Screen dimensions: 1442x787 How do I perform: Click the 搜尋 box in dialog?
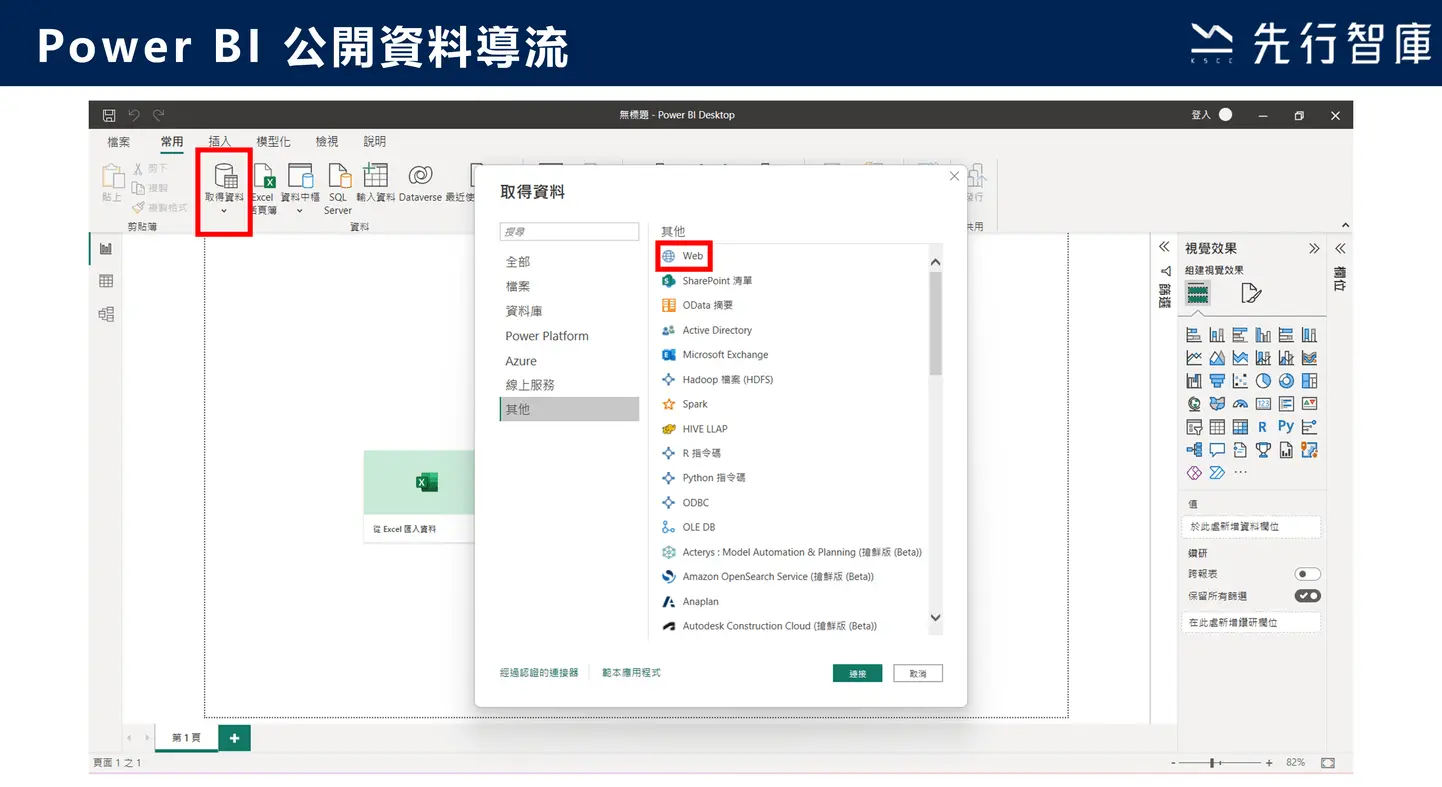pos(569,232)
